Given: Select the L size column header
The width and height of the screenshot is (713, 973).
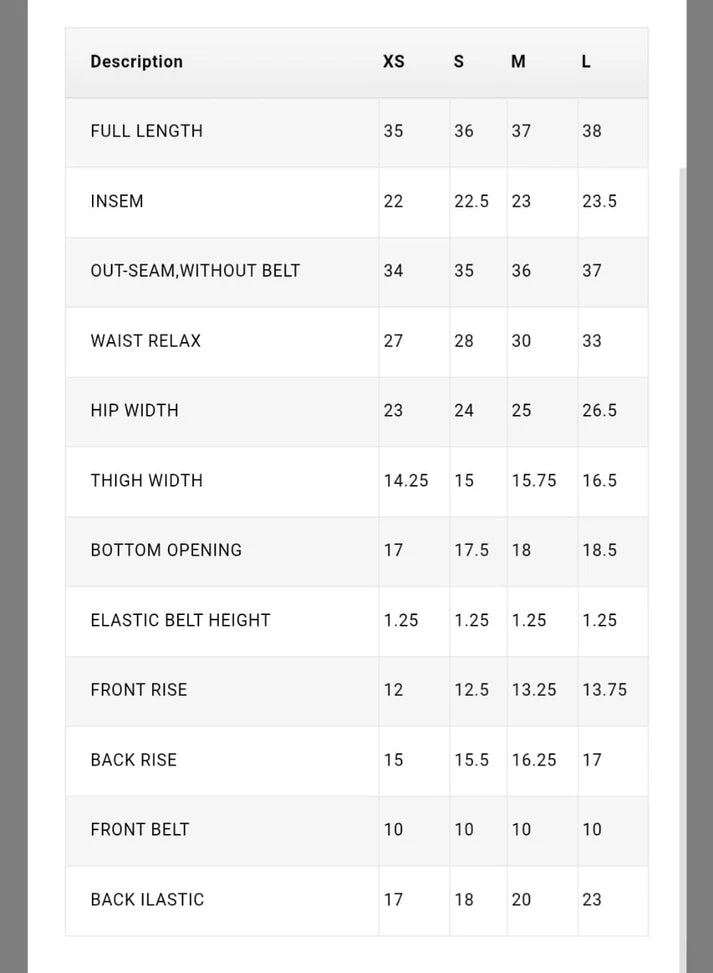Looking at the screenshot, I should (586, 61).
